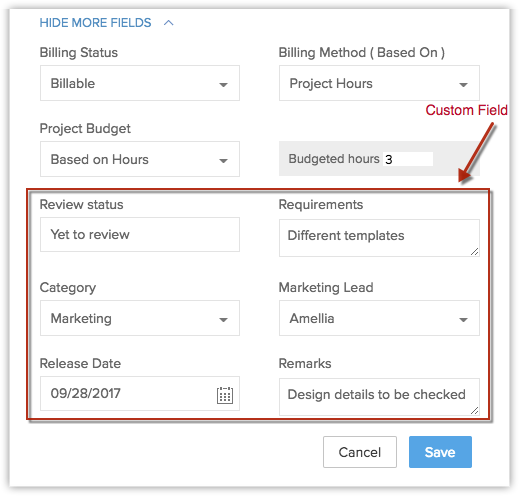Viewport: 519px width, 496px height.
Task: Open the Project Budget dropdown
Action: pyautogui.click(x=140, y=159)
